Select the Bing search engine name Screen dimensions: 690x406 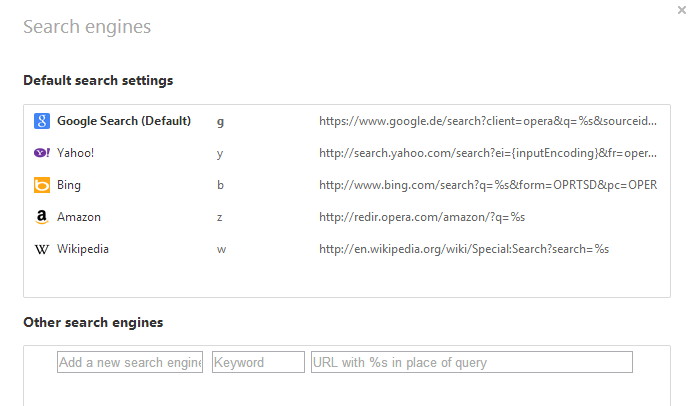coord(69,185)
